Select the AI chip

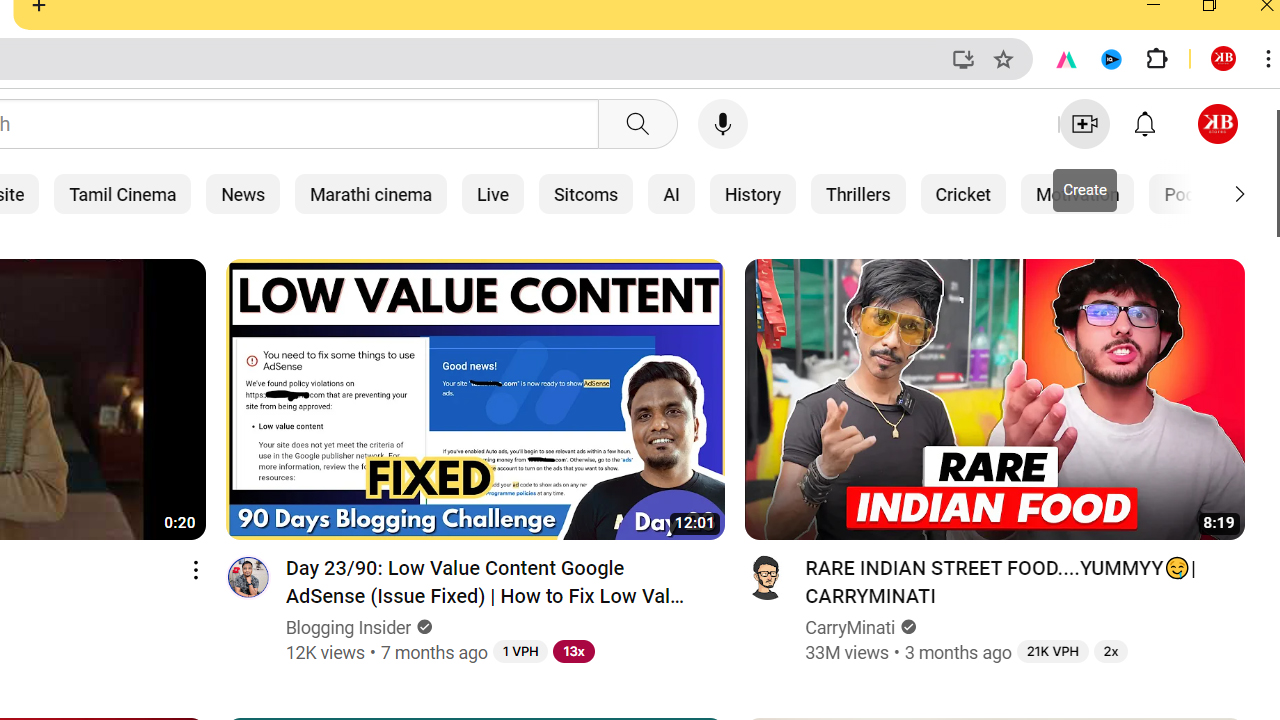pos(671,194)
